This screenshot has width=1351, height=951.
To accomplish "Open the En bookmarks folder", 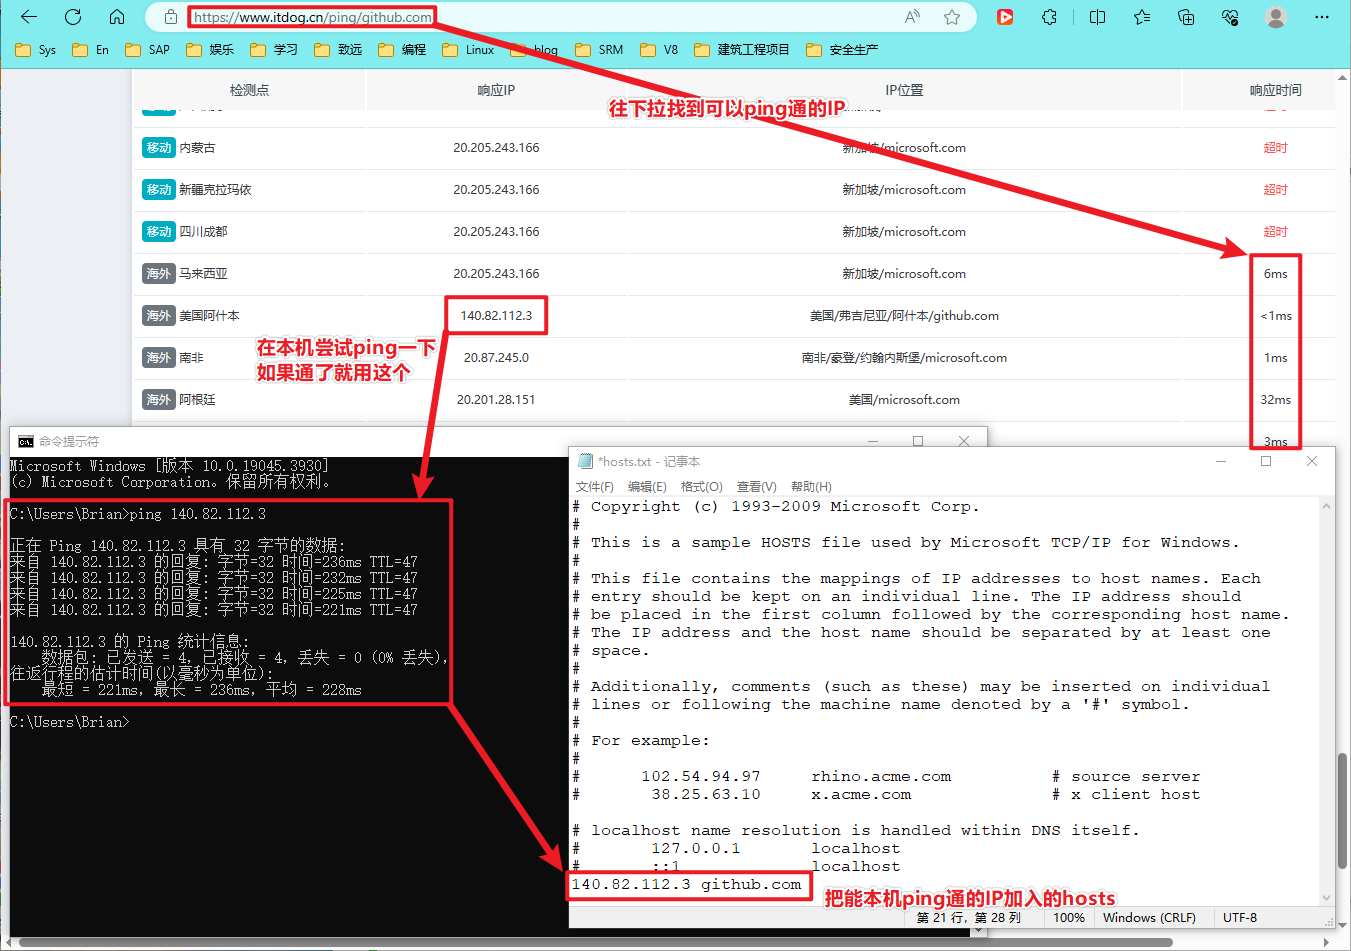I will 90,50.
